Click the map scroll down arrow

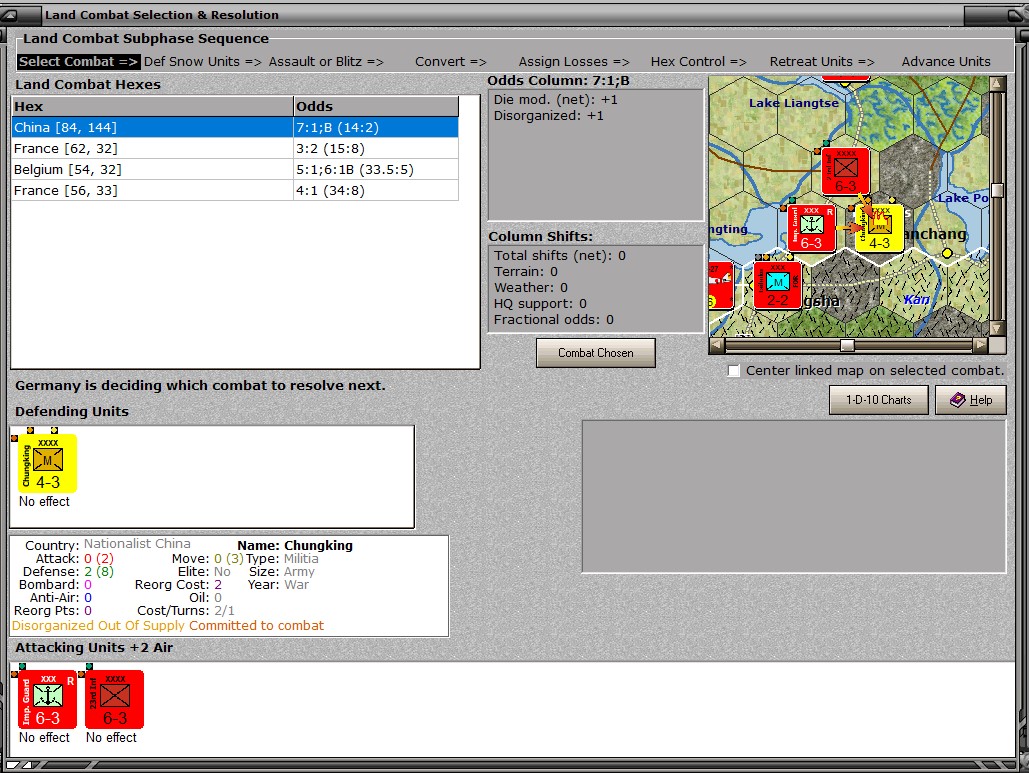click(x=998, y=329)
